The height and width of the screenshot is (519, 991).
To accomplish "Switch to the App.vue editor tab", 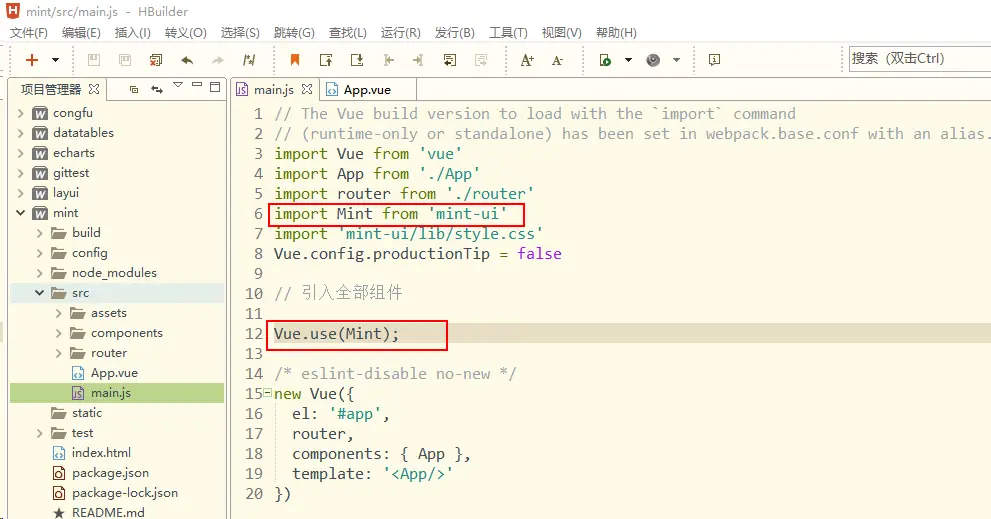I will tap(367, 90).
